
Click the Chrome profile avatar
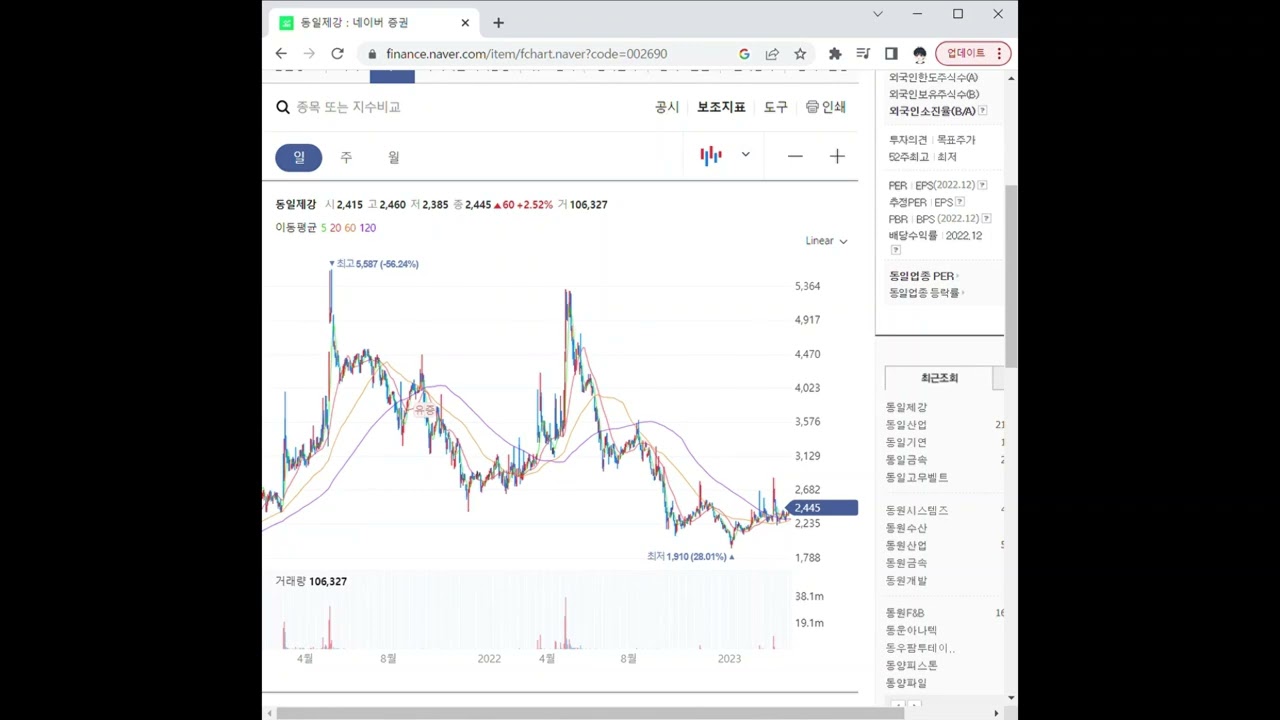(x=920, y=54)
